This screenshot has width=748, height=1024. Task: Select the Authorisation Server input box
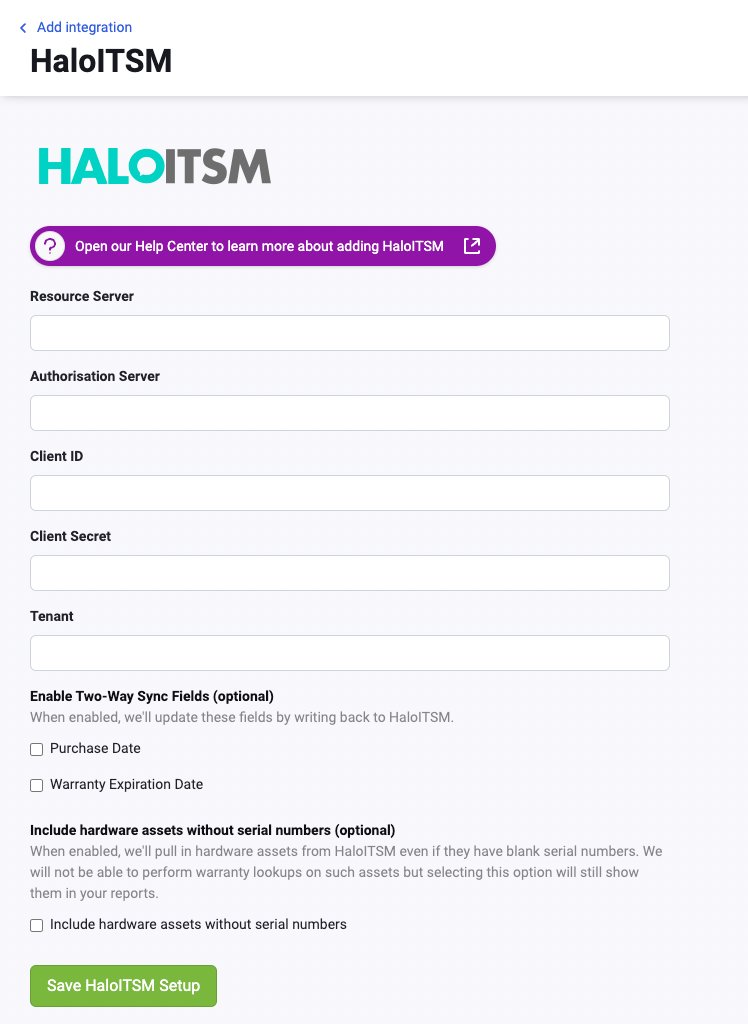350,413
